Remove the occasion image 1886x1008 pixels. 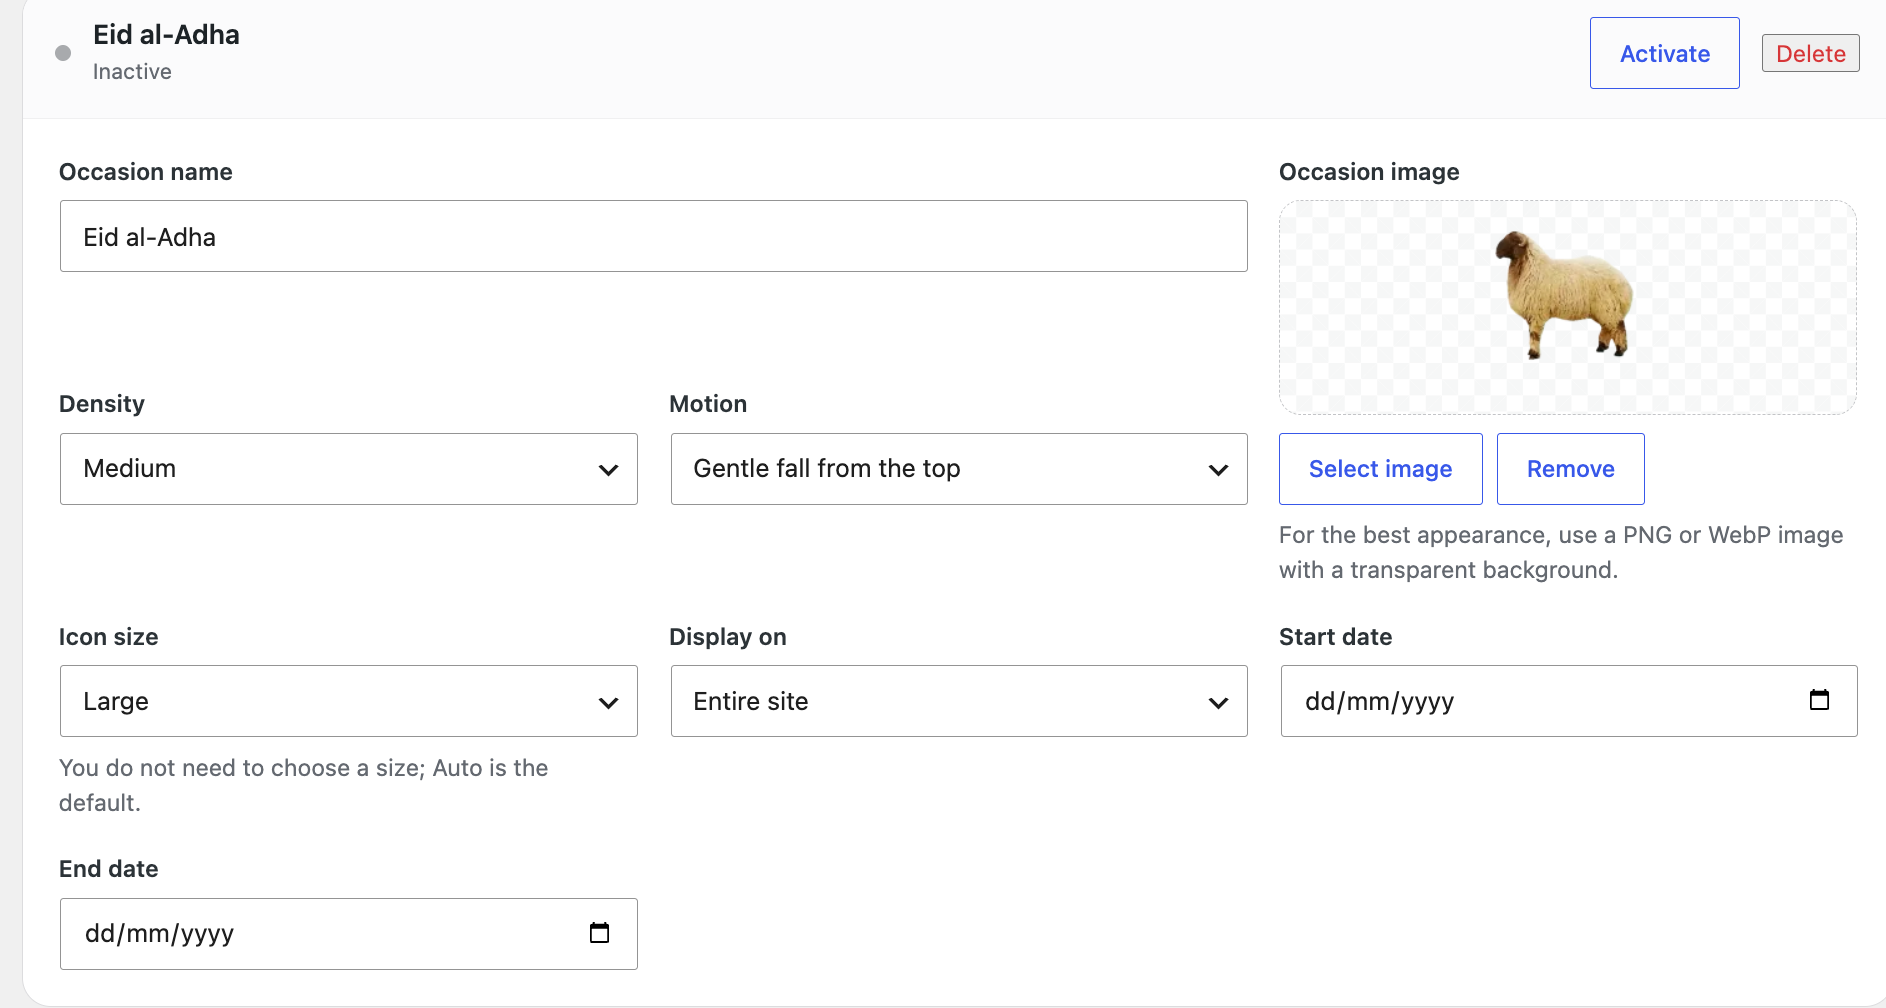coord(1571,469)
